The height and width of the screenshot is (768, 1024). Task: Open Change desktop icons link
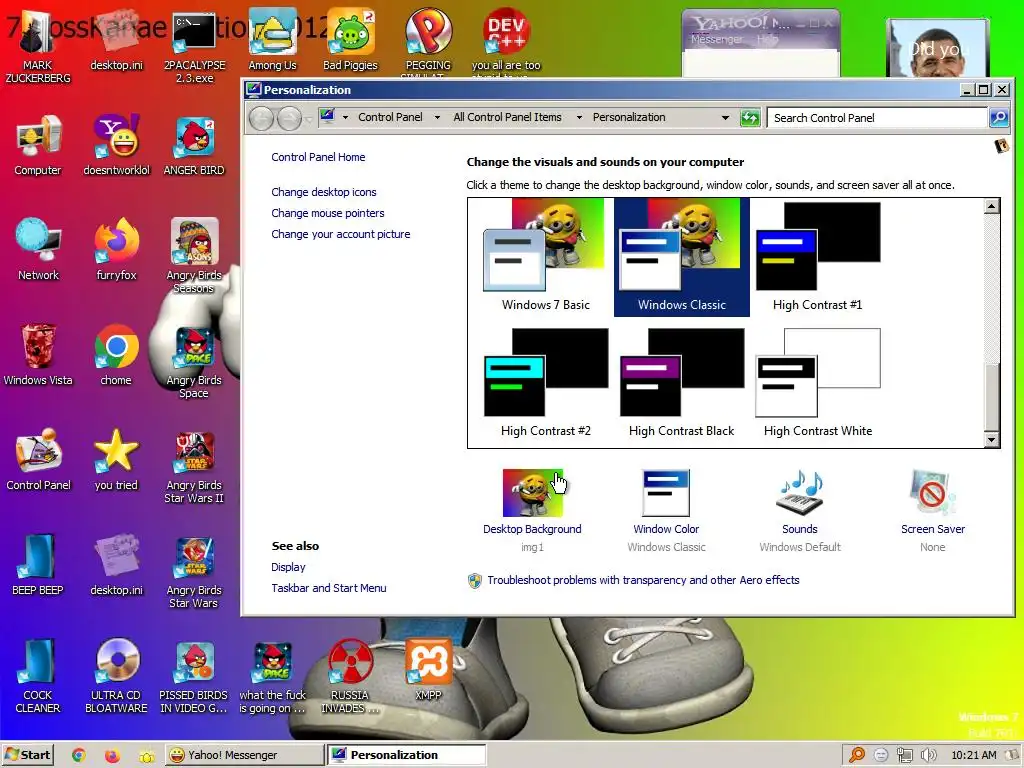click(324, 192)
